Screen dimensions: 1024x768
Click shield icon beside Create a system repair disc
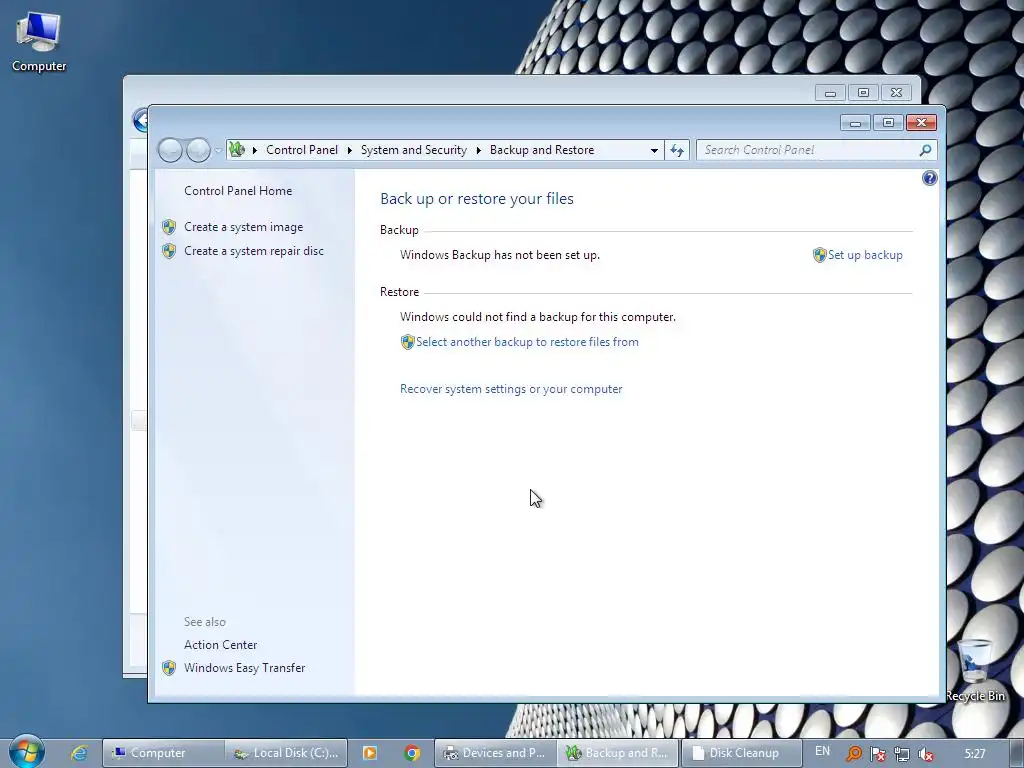pyautogui.click(x=169, y=251)
